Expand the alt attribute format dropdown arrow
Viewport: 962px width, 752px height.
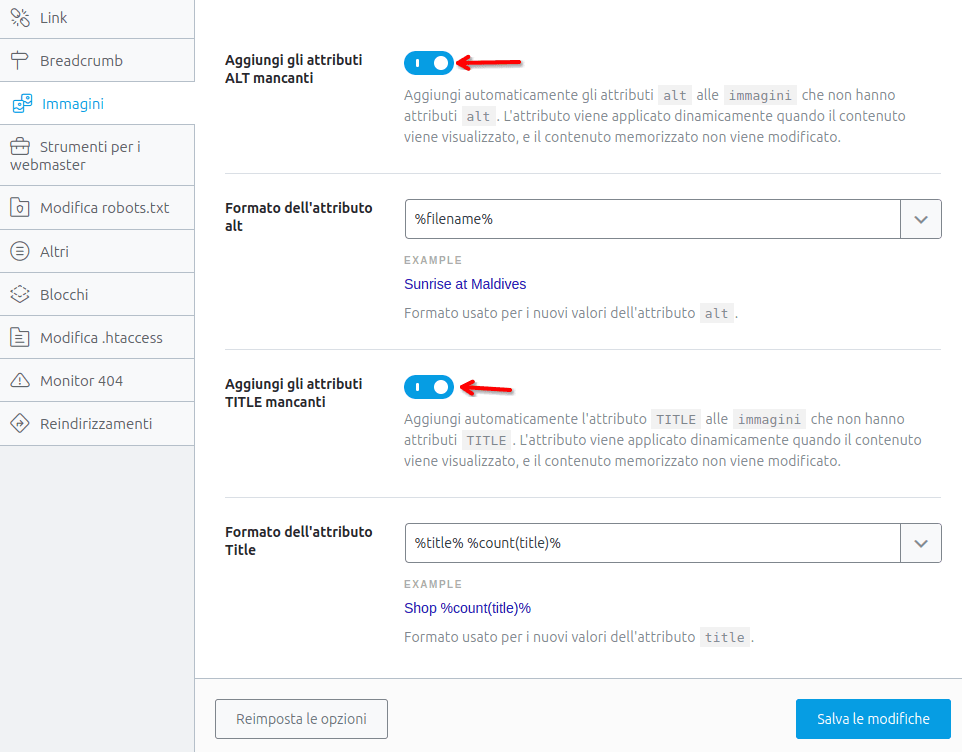(921, 219)
